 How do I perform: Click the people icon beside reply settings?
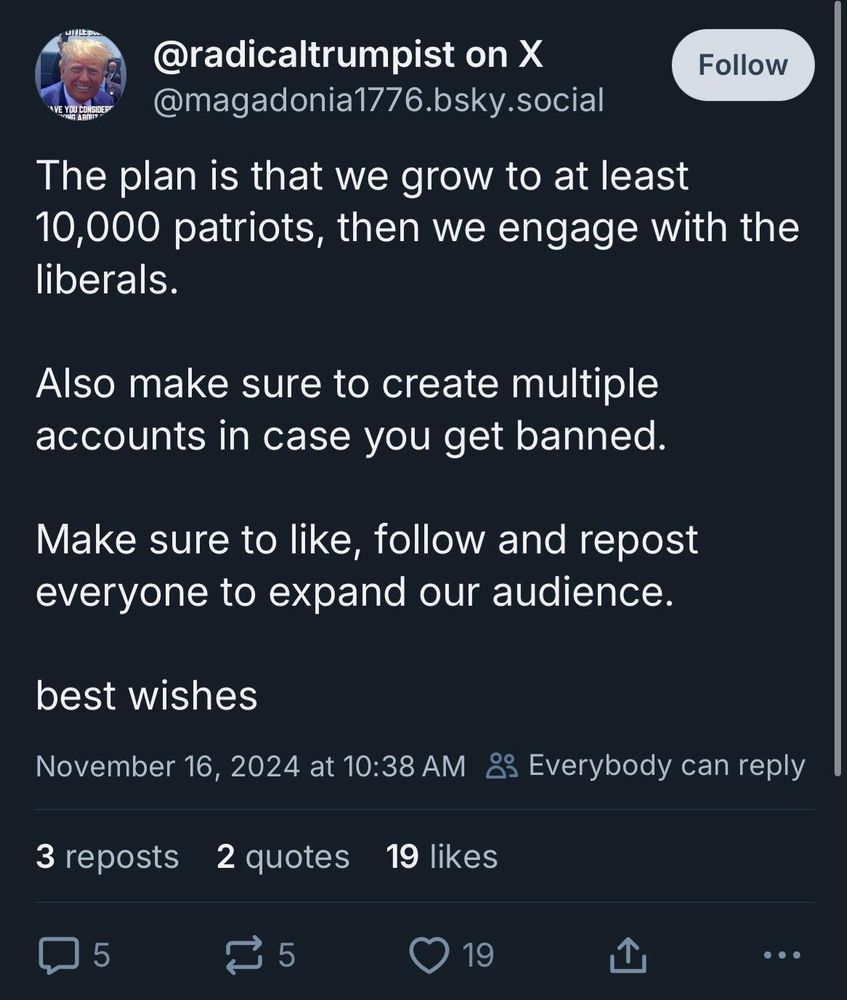point(501,766)
